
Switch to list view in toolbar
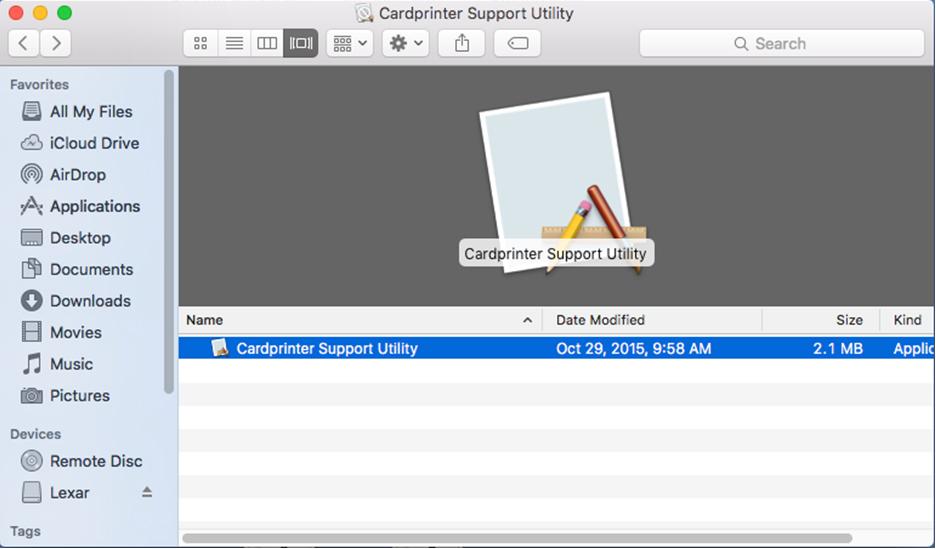233,43
